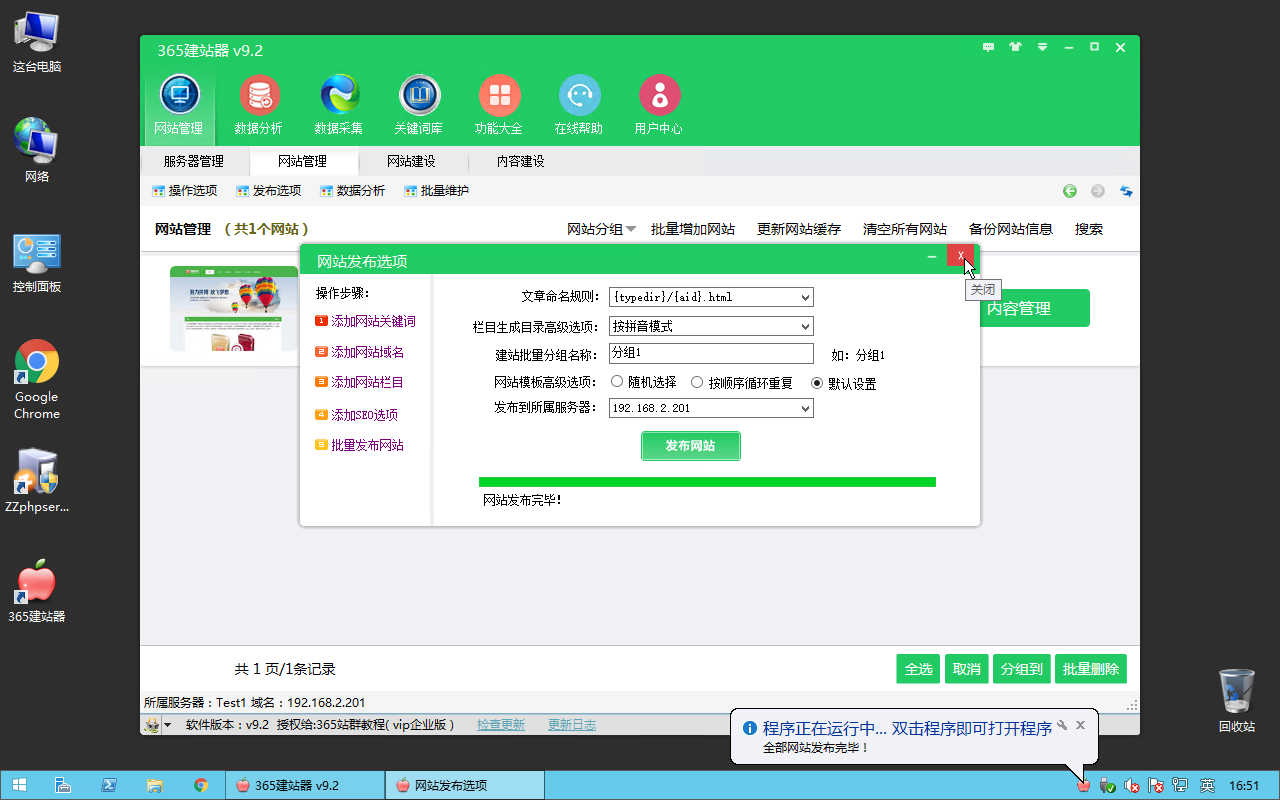Viewport: 1280px width, 800px height.
Task: Switch to the 服务器管理 tab
Action: pos(193,161)
